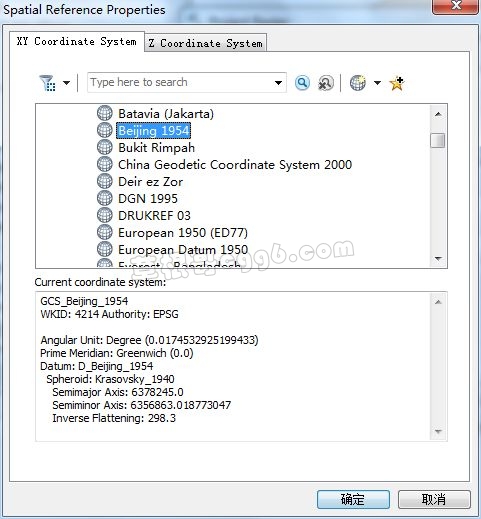Select the XY Coordinate System tab
Image resolution: width=481 pixels, height=519 pixels.
(x=77, y=41)
